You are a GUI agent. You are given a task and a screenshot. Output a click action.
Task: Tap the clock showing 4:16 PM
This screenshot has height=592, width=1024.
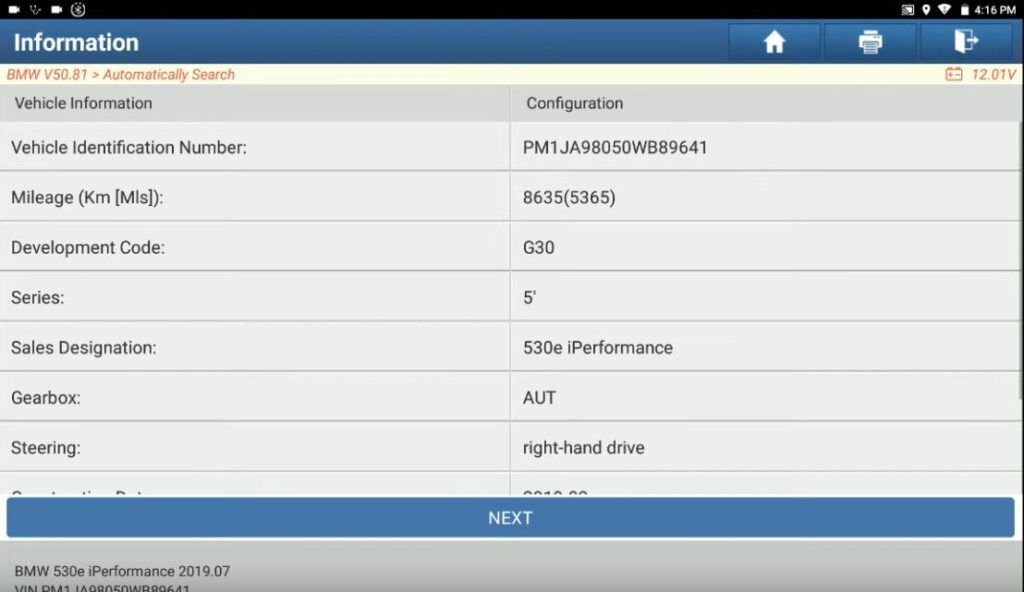997,9
